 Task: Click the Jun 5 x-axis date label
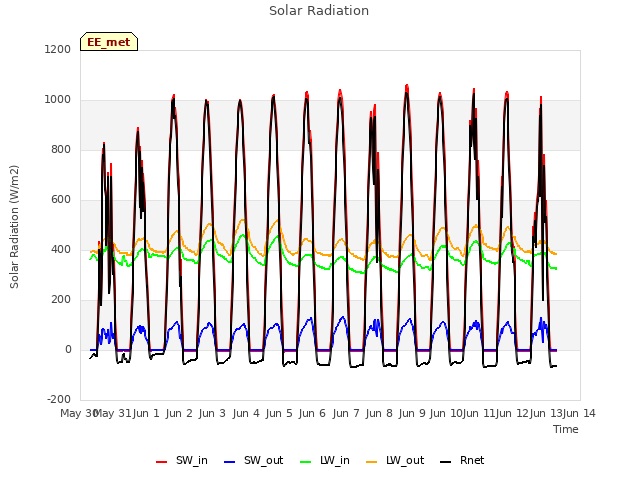[x=279, y=413]
